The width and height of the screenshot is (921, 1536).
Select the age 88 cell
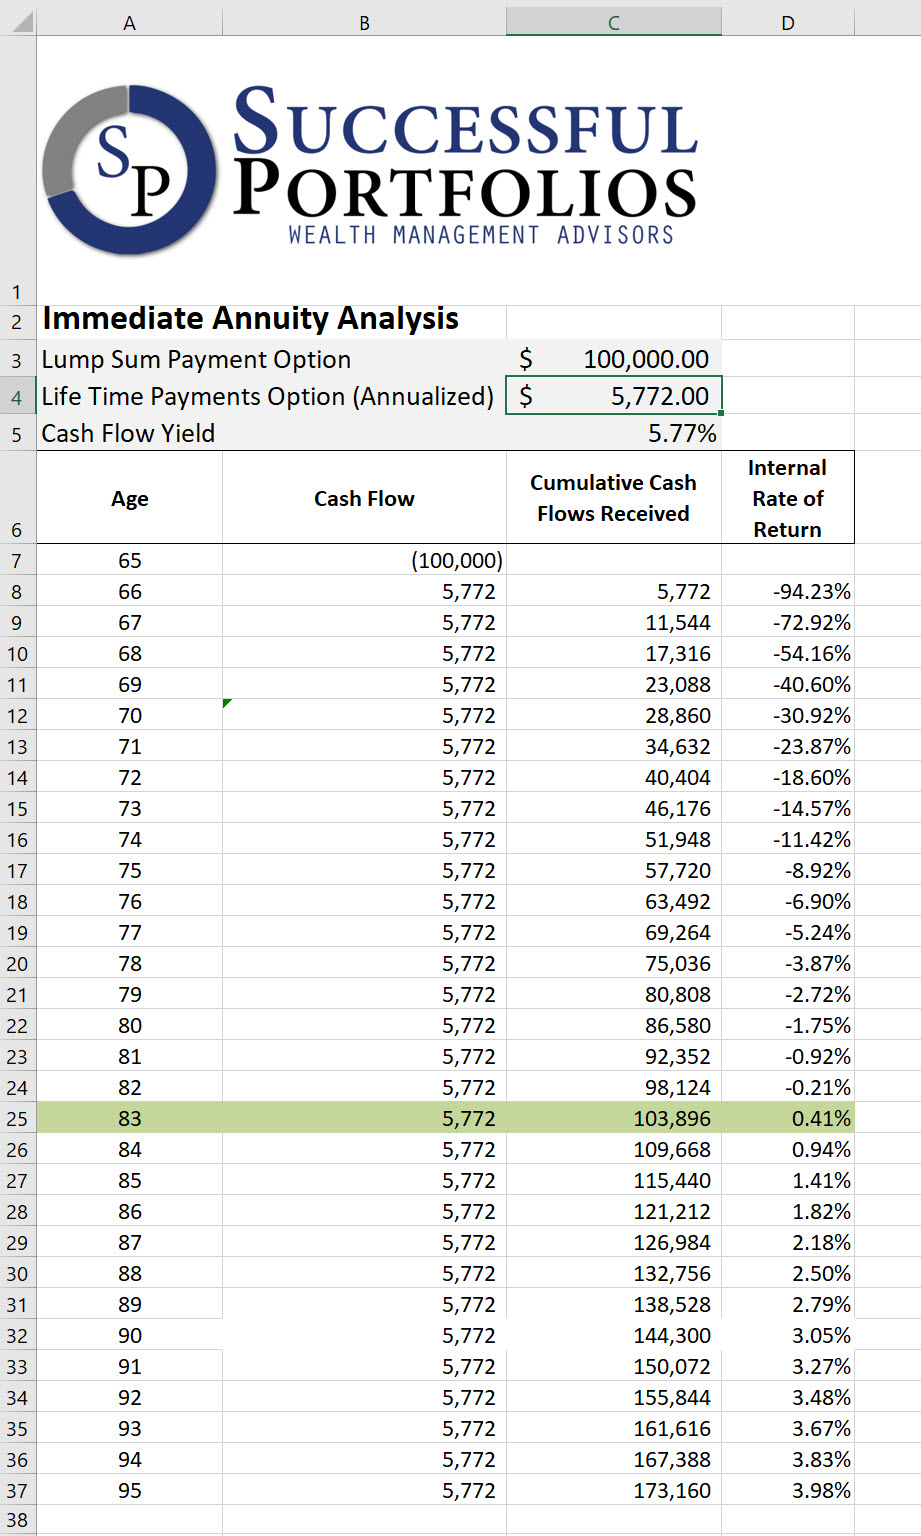129,1273
